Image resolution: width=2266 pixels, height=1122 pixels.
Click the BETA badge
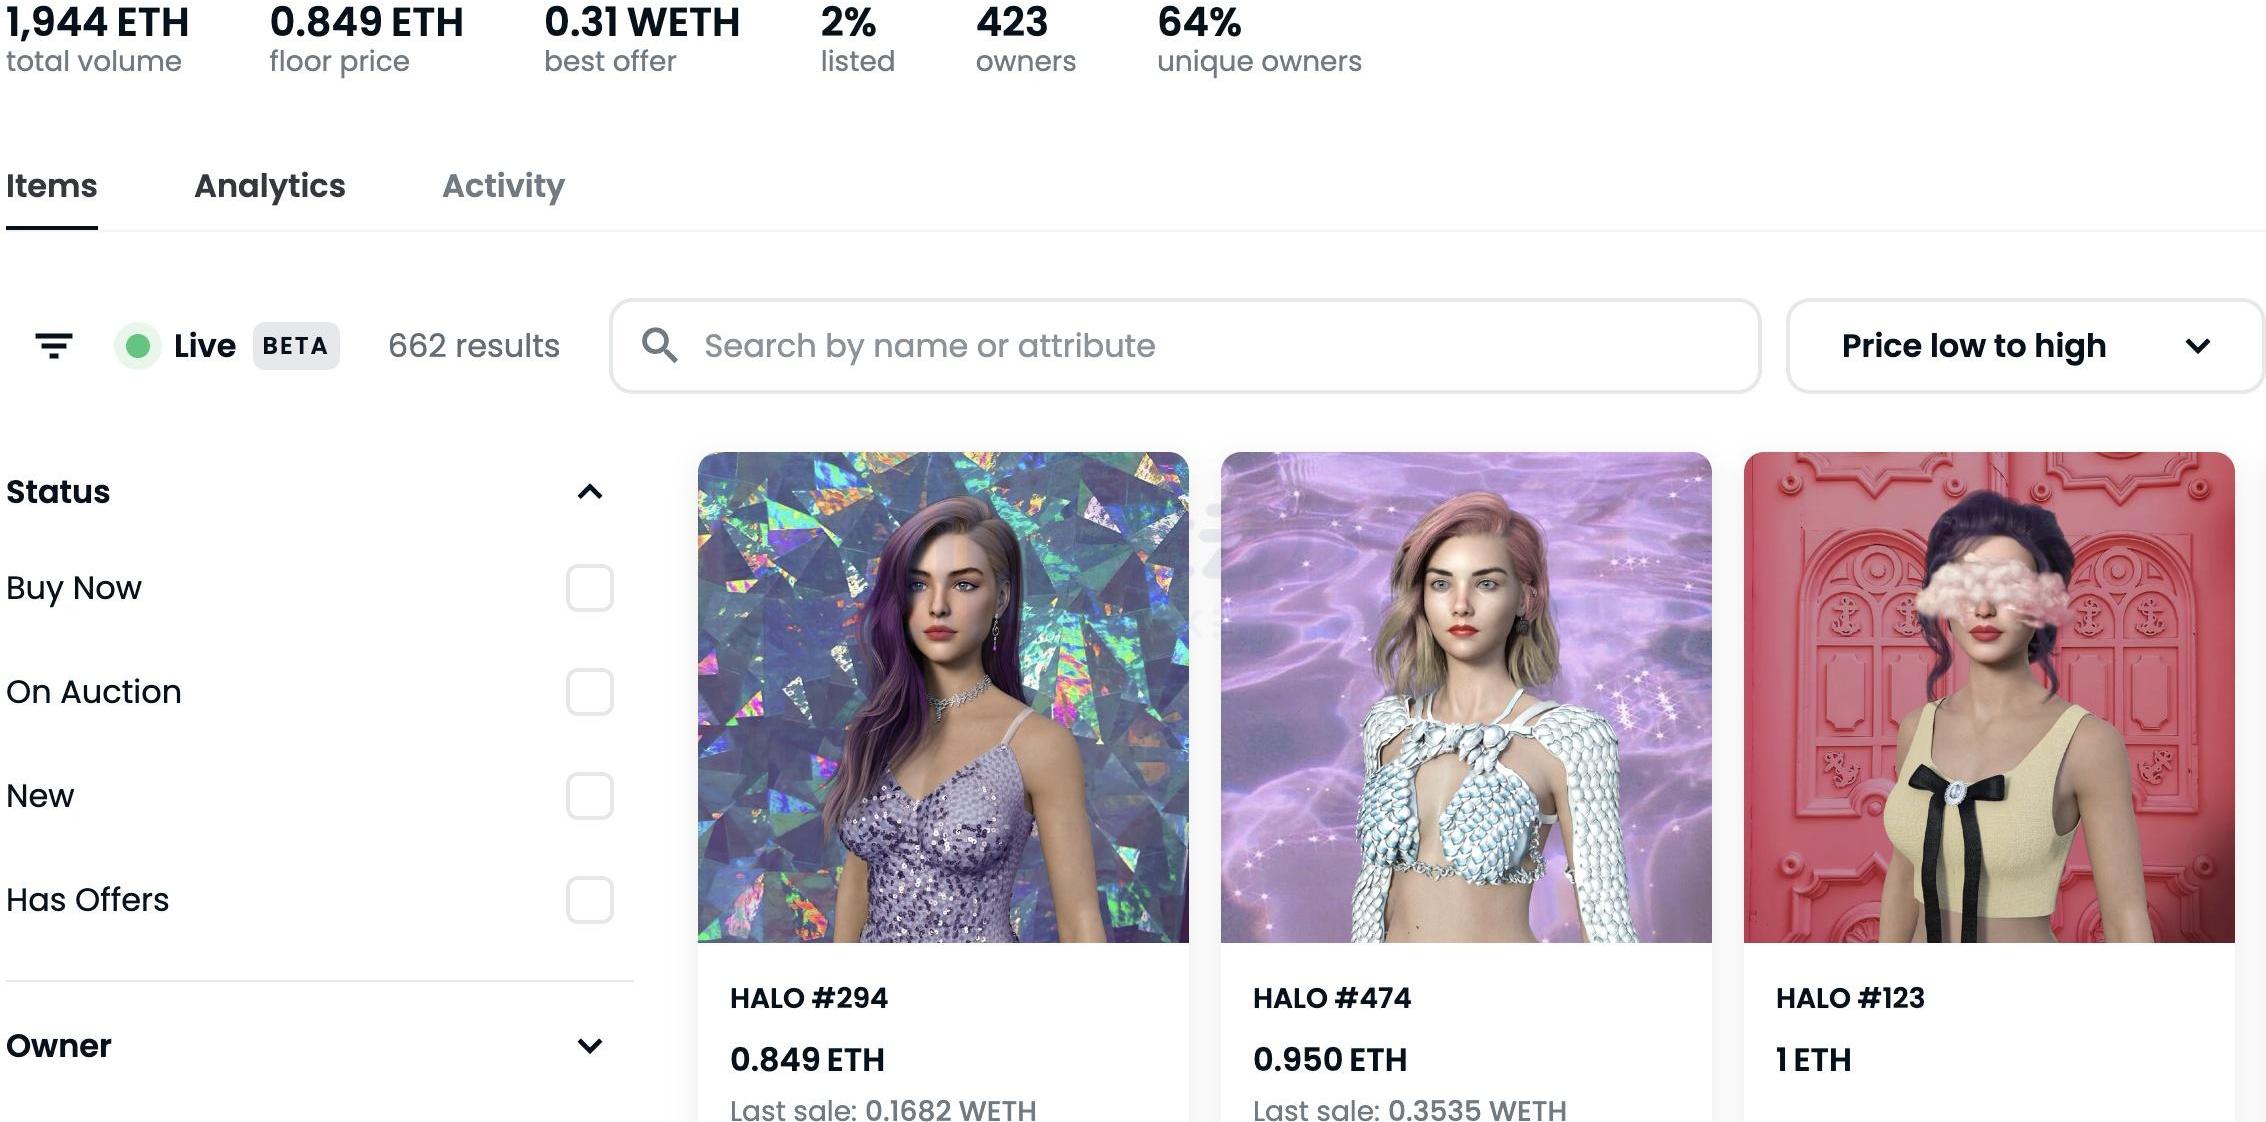[x=295, y=346]
